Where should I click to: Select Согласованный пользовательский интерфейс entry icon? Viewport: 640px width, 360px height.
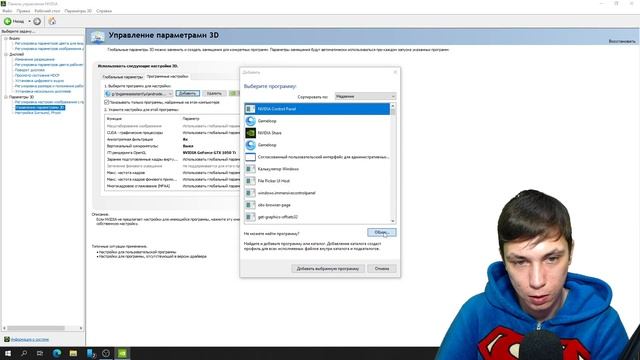(250, 157)
